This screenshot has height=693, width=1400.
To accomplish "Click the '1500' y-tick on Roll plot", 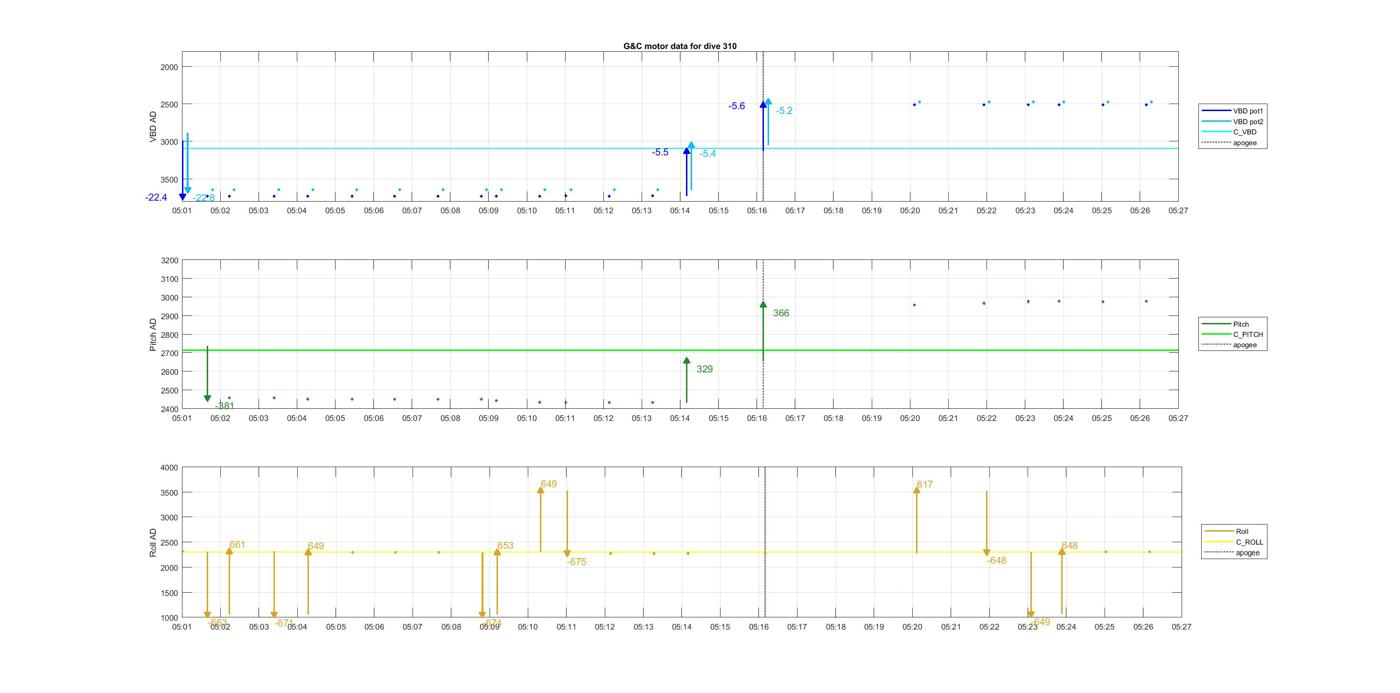I will click(x=169, y=592).
